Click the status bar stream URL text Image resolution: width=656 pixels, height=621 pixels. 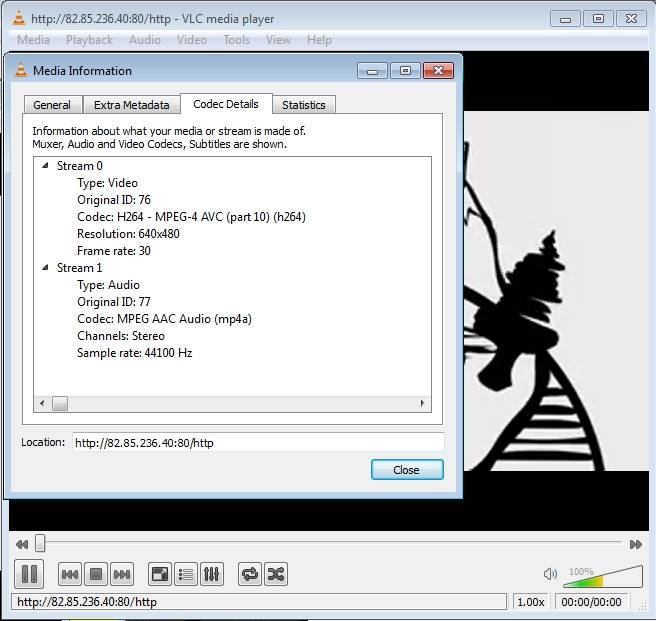click(87, 602)
